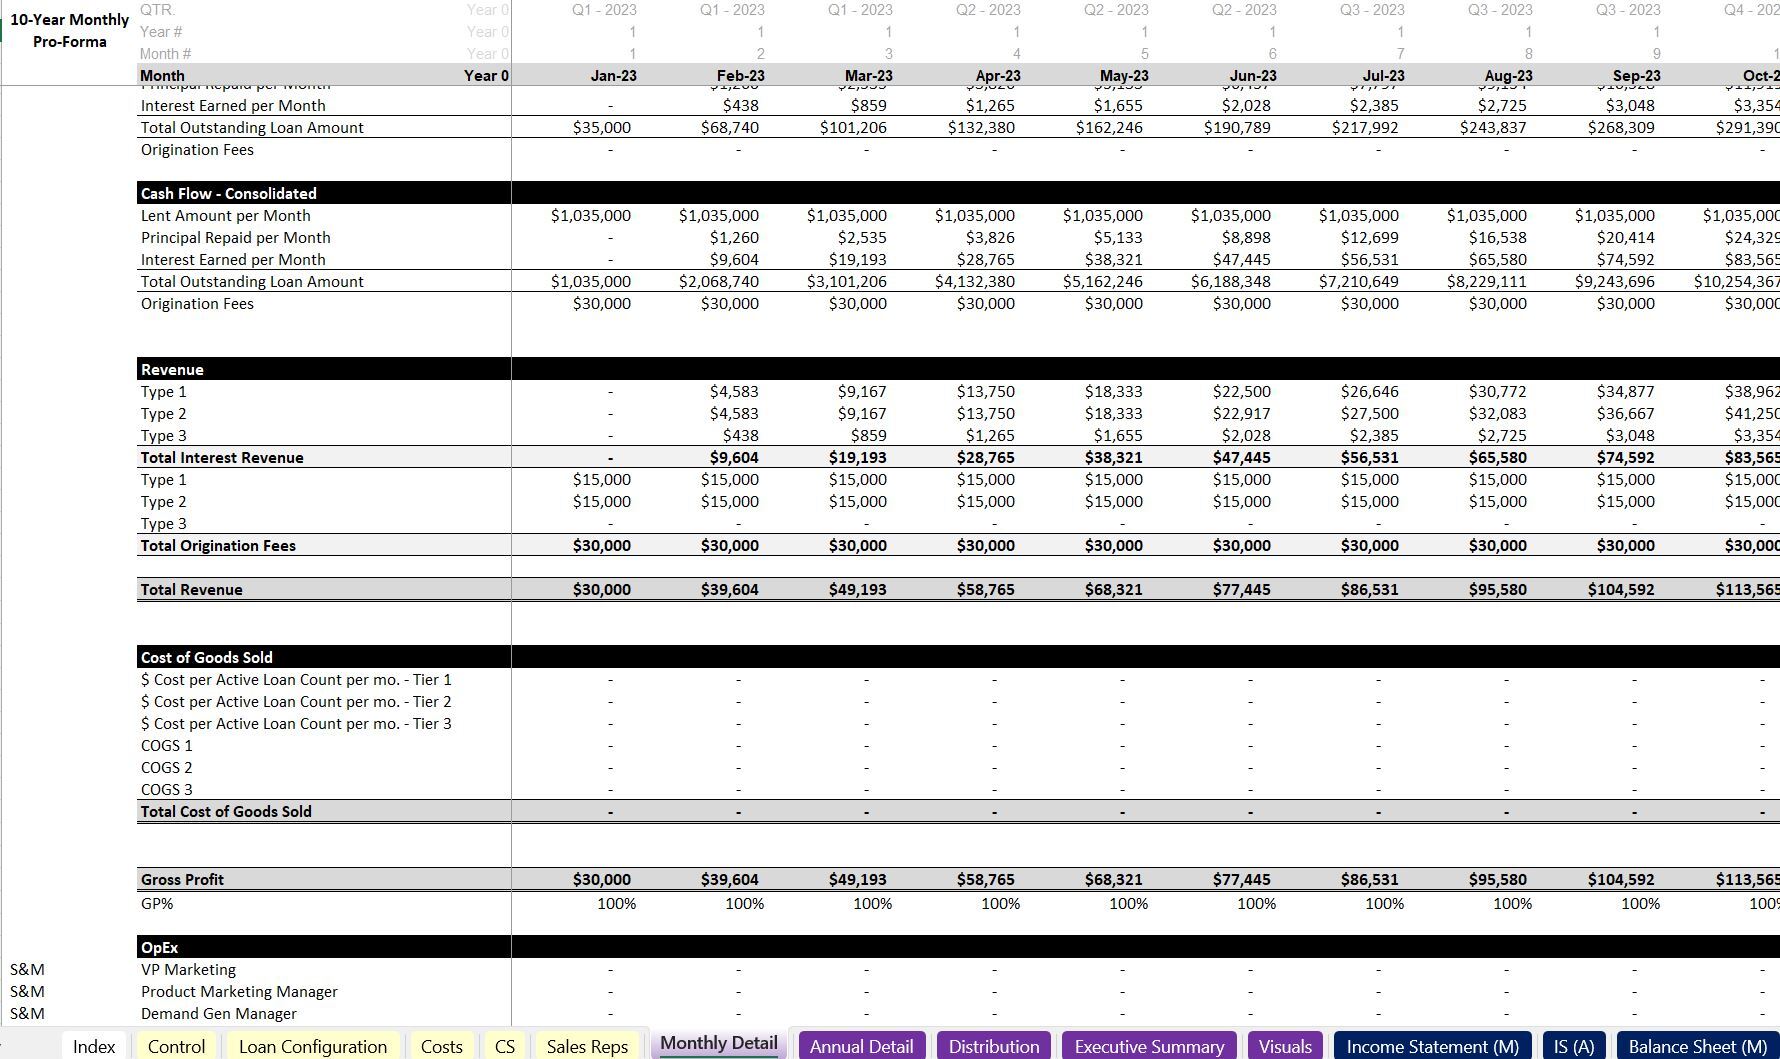The width and height of the screenshot is (1780, 1059).
Task: Click the Jun-23 Gross Profit value $77,445
Action: (1242, 879)
